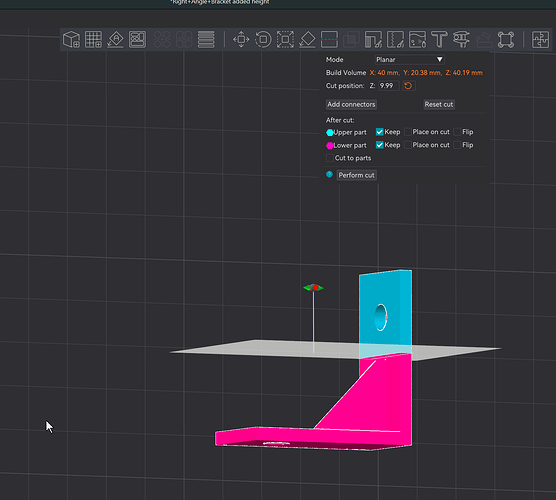Screen dimensions: 556x500
Task: Click the Arrange all objects icon
Action: click(137, 39)
